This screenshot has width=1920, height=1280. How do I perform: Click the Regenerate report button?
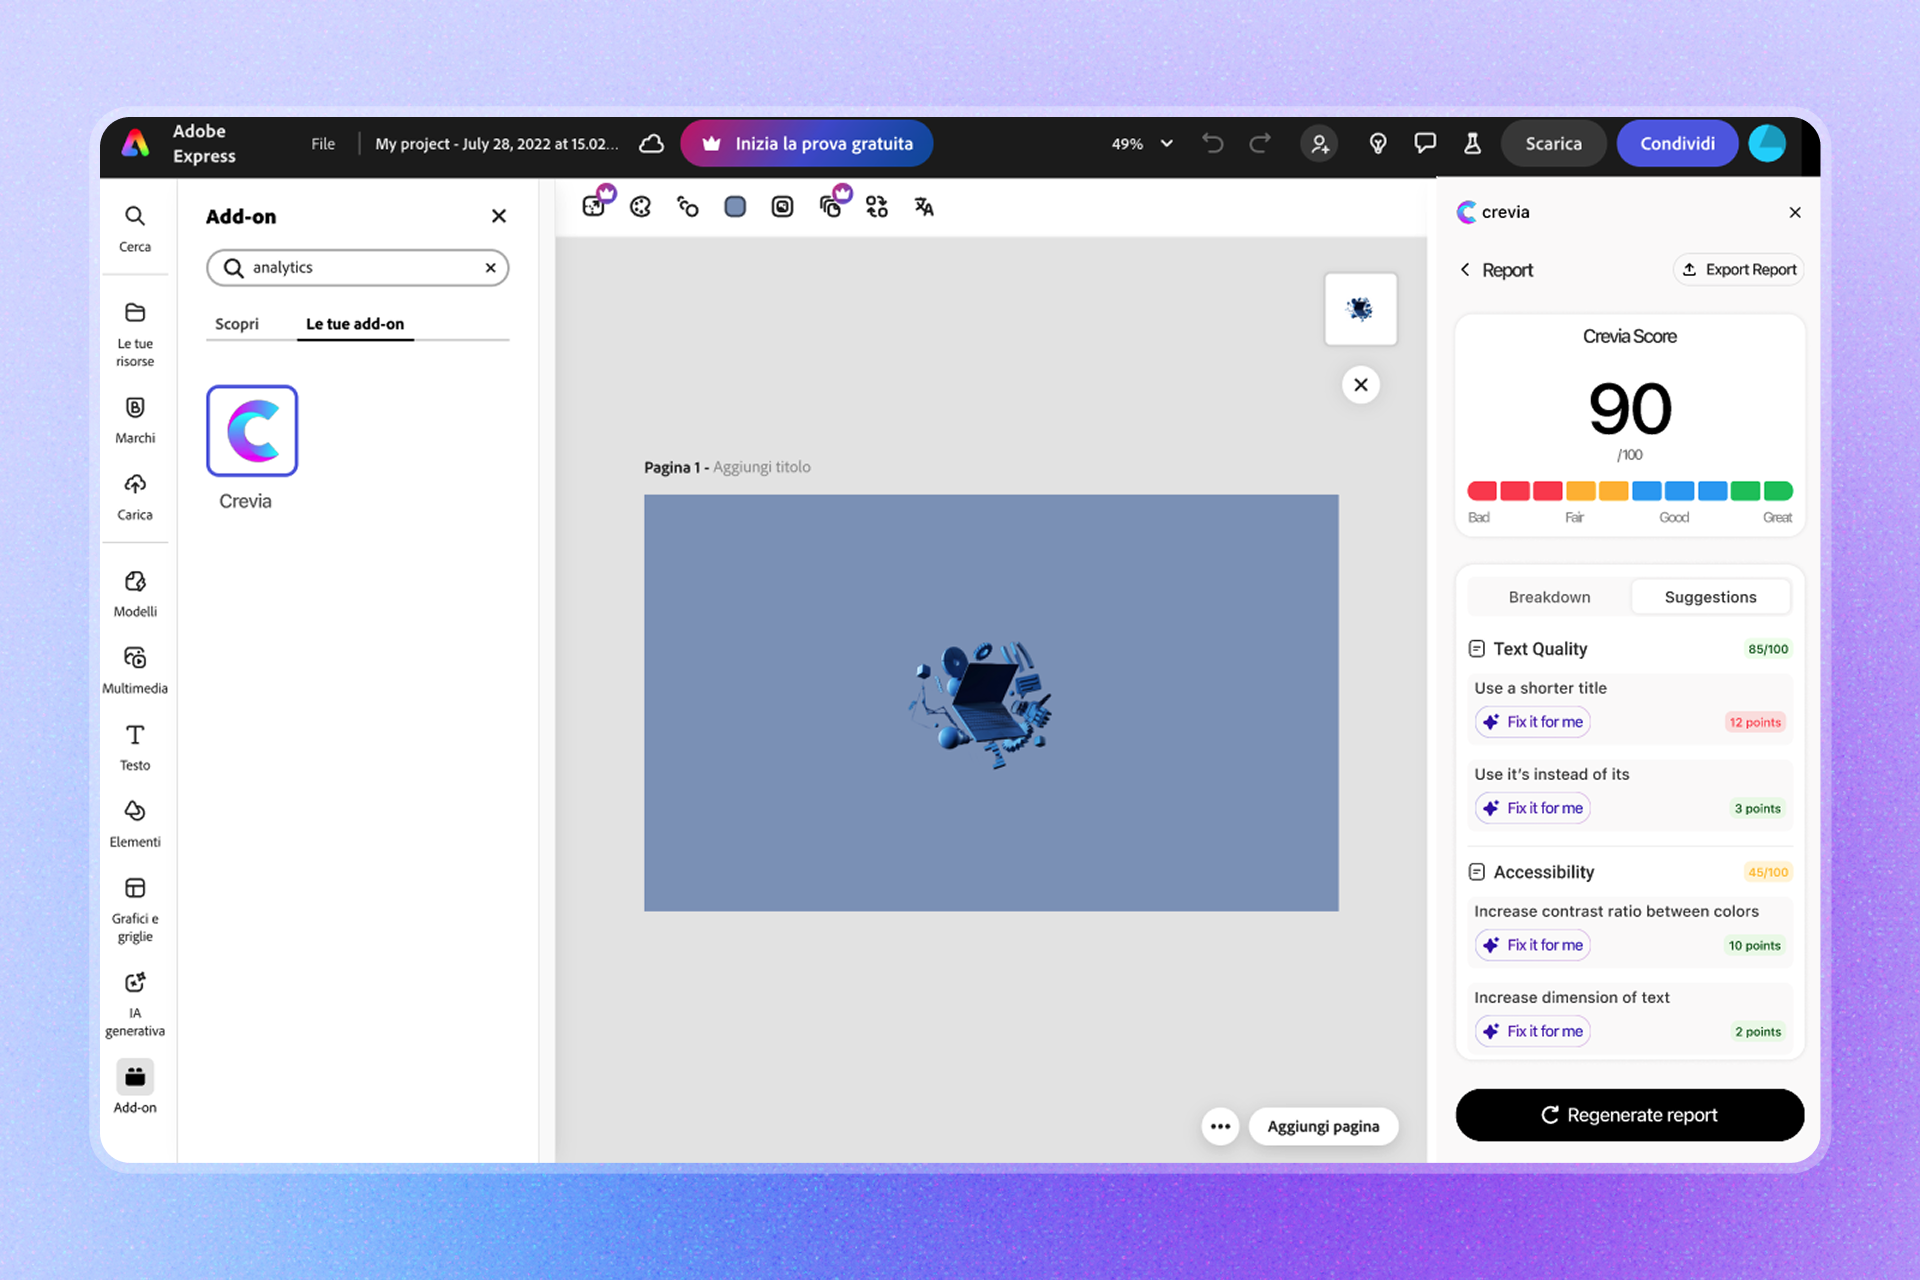(1629, 1115)
